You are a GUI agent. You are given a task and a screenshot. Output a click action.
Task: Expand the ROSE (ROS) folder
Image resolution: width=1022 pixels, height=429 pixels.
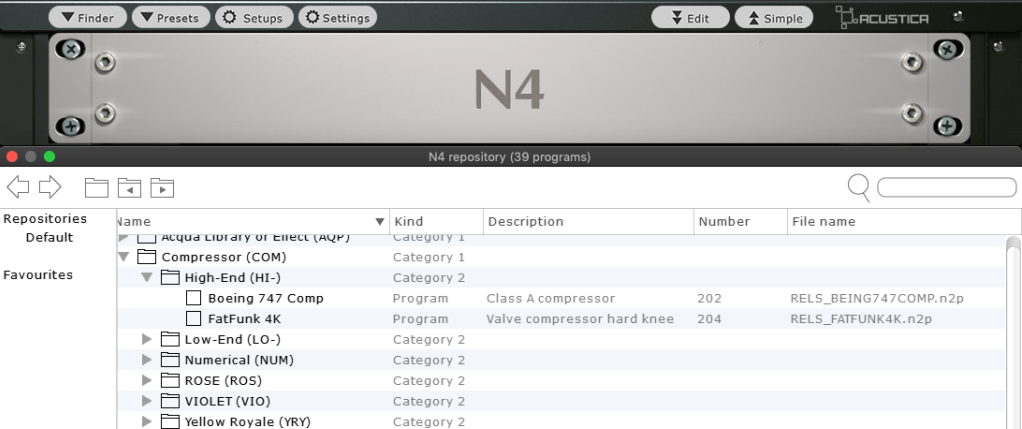pos(147,381)
